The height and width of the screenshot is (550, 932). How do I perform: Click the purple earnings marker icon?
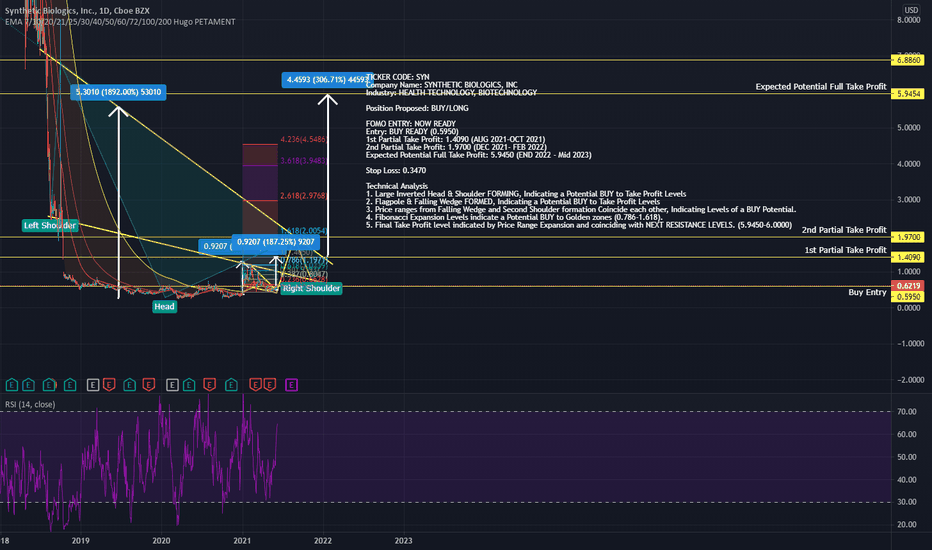[x=291, y=385]
